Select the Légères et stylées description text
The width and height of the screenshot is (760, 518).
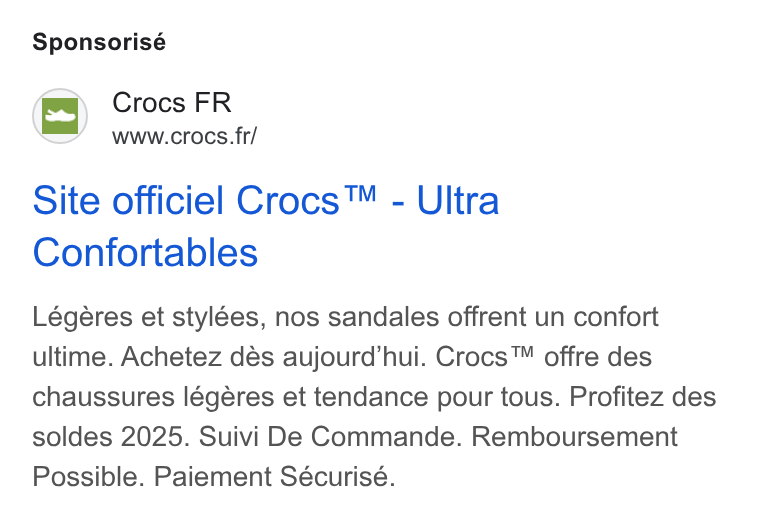pos(149,318)
